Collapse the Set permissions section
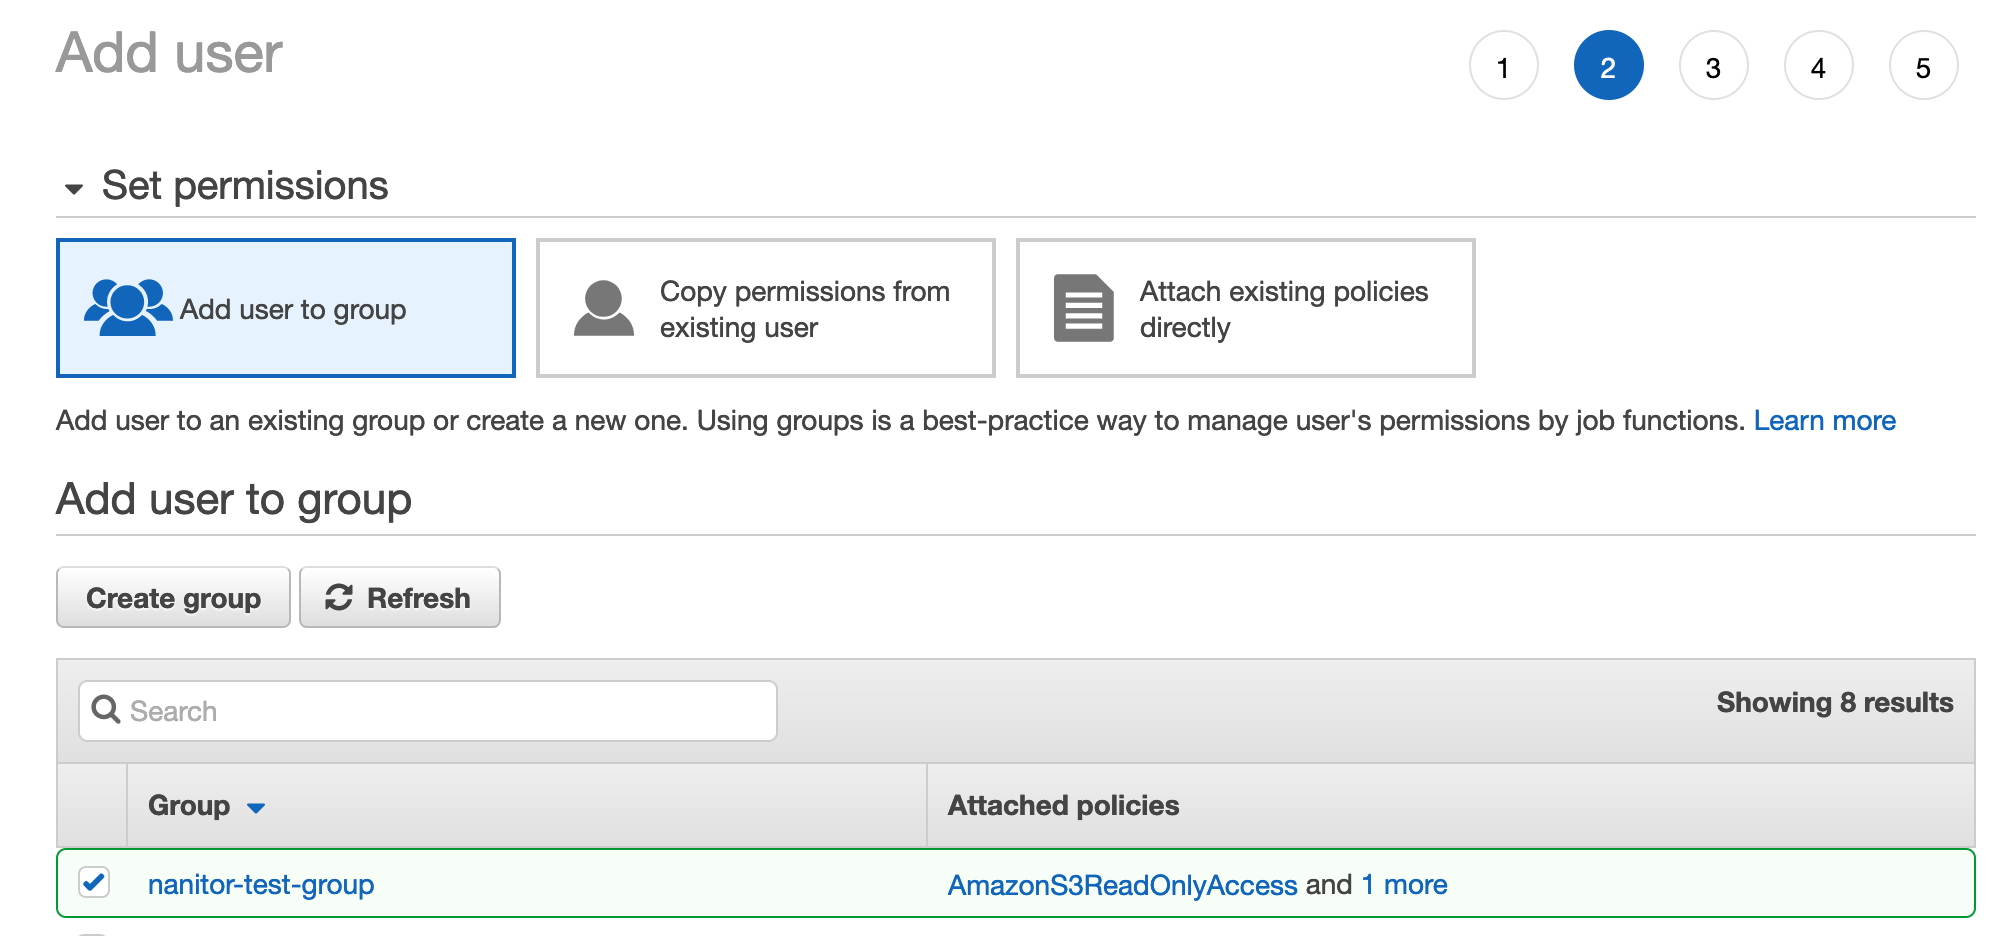The width and height of the screenshot is (2008, 936). tap(74, 188)
